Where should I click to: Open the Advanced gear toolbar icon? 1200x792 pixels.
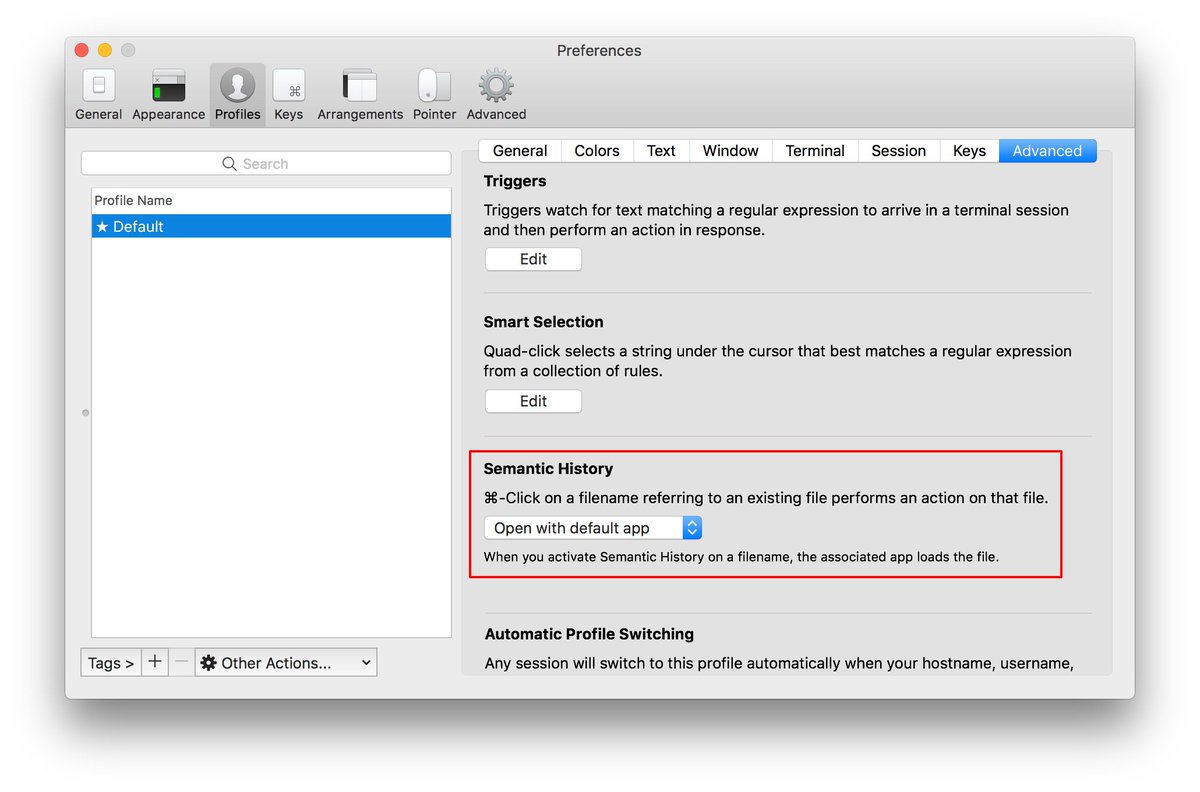tap(496, 95)
